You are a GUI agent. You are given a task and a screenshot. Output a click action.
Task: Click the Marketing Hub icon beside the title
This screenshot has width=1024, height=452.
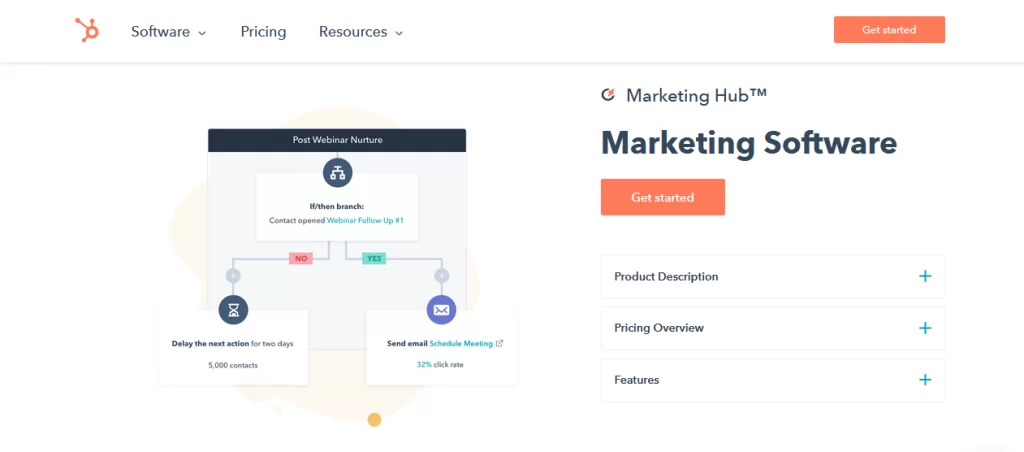[608, 95]
